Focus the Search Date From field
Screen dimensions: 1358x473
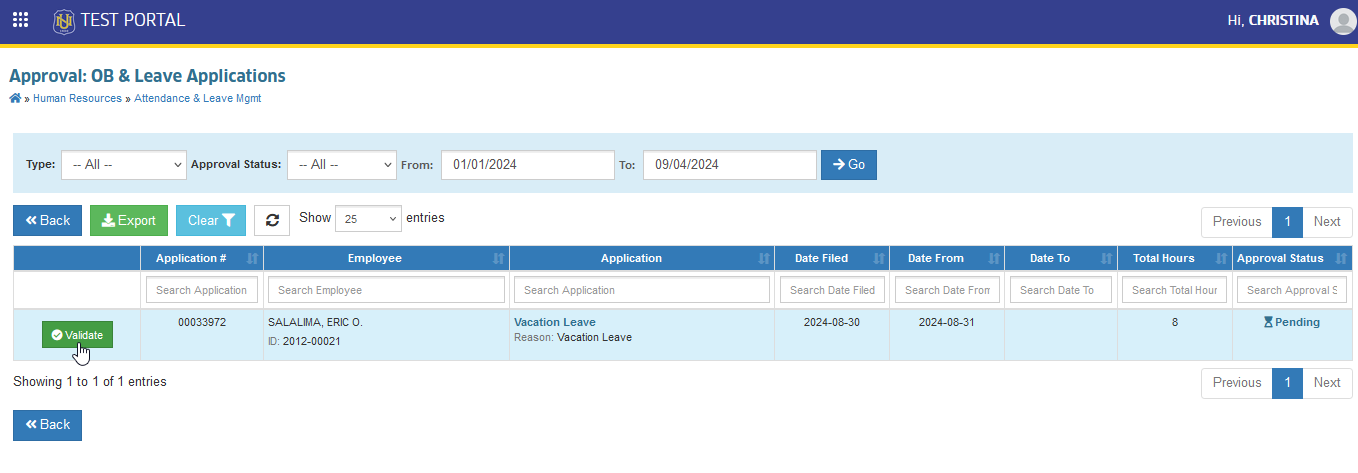[947, 290]
